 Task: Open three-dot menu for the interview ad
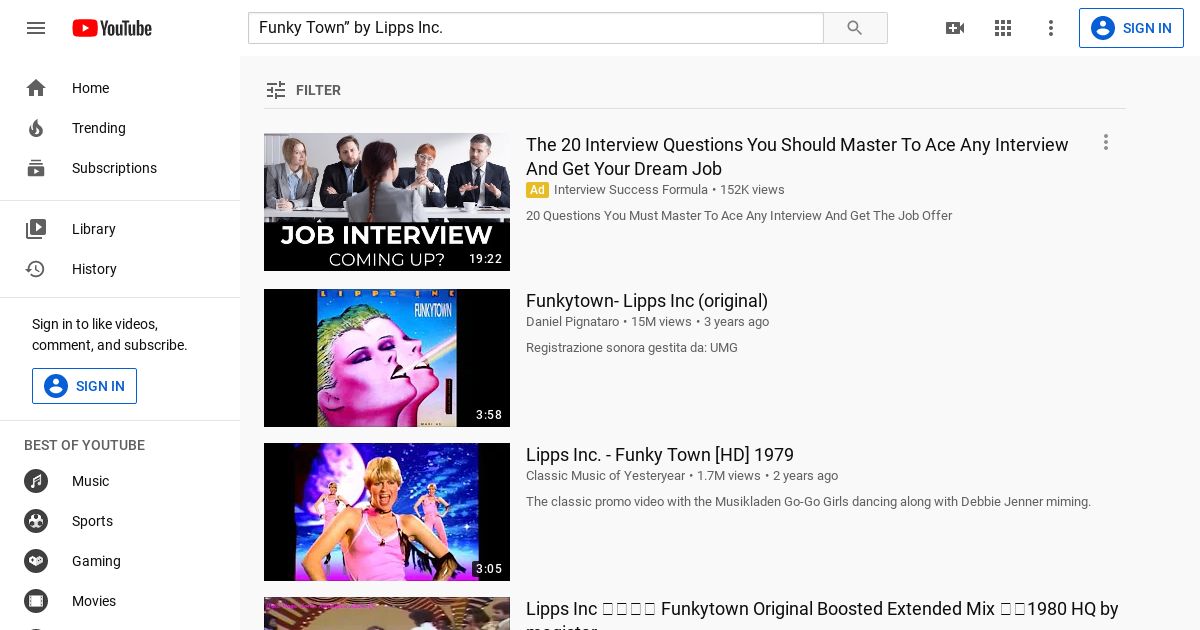1106,142
